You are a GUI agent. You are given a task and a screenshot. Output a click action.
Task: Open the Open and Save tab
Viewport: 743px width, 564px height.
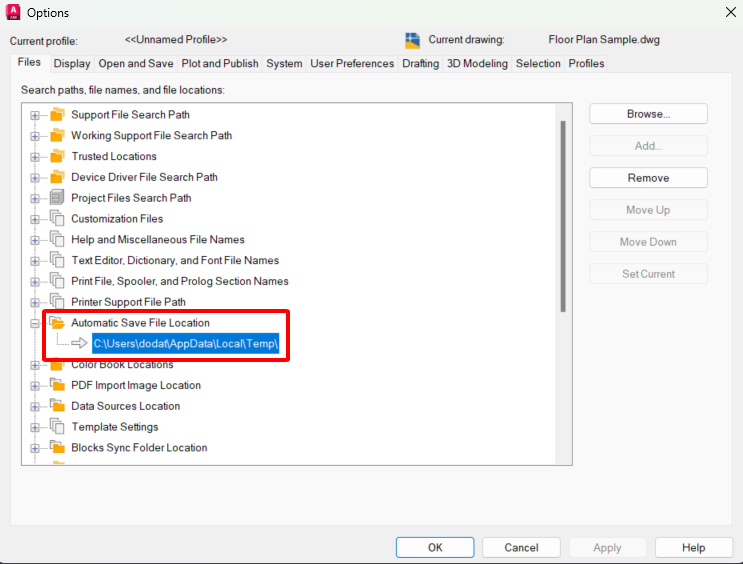(136, 64)
